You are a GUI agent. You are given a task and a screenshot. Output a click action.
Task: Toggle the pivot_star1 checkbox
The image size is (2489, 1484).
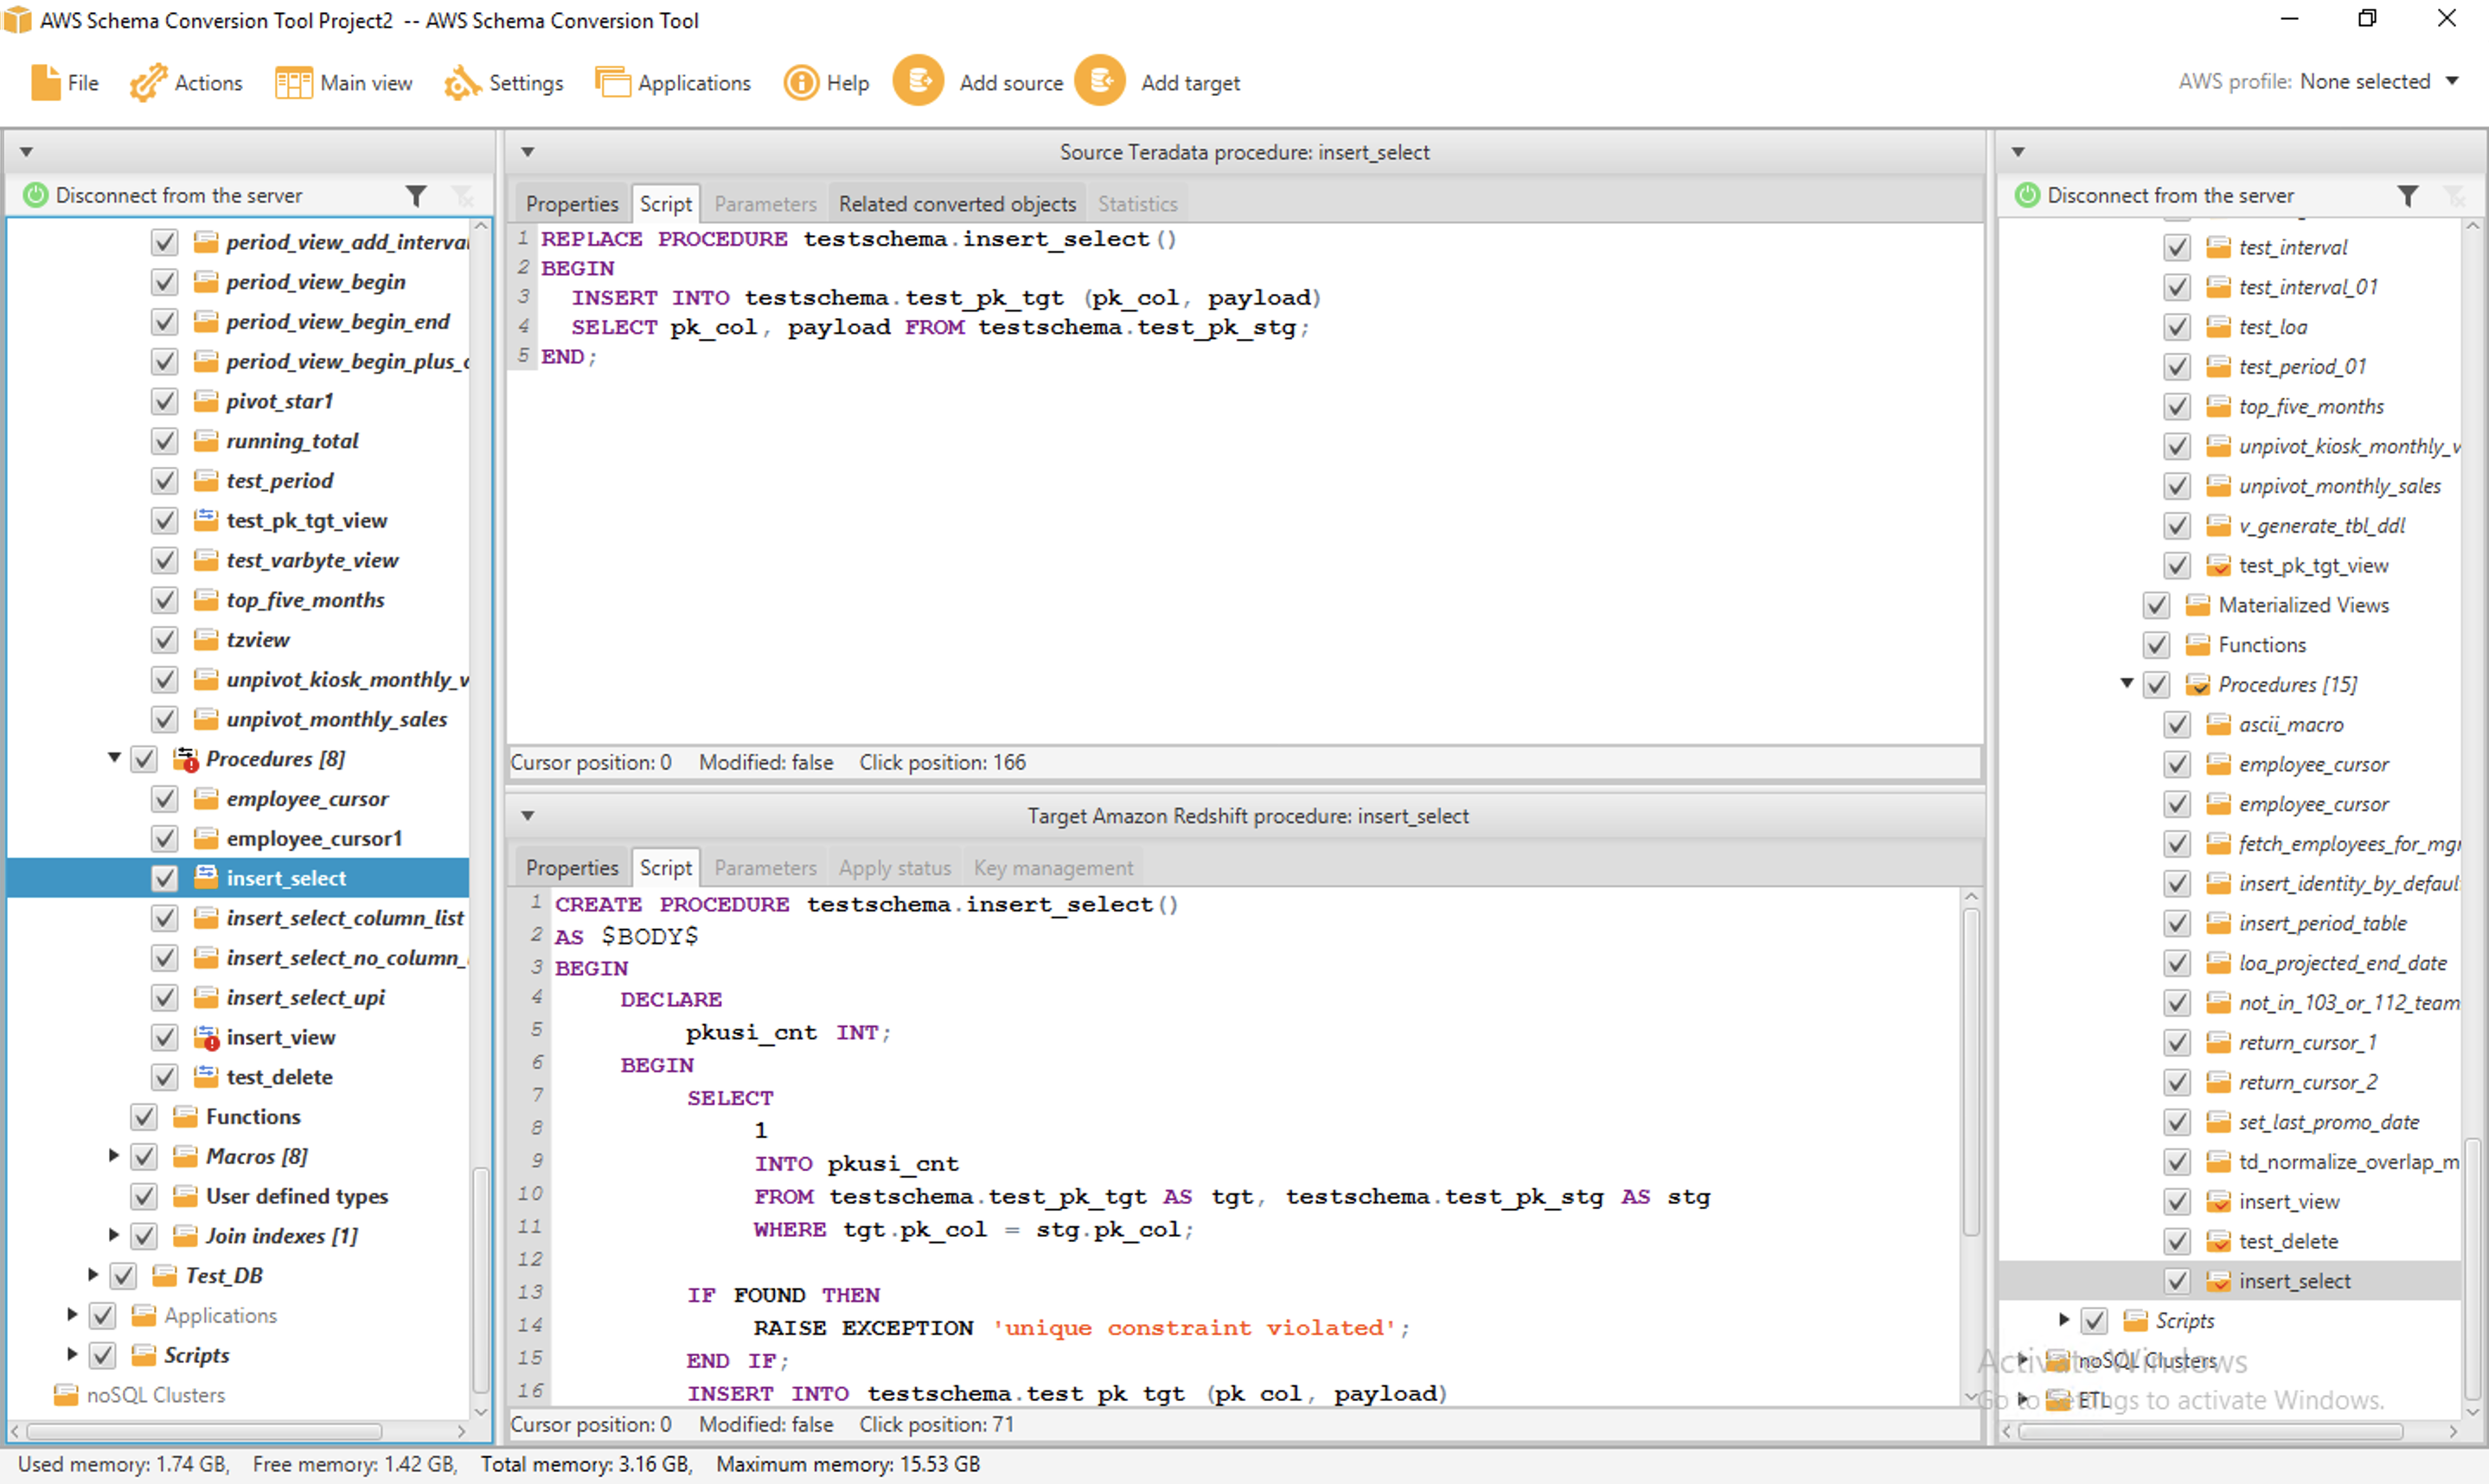164,402
